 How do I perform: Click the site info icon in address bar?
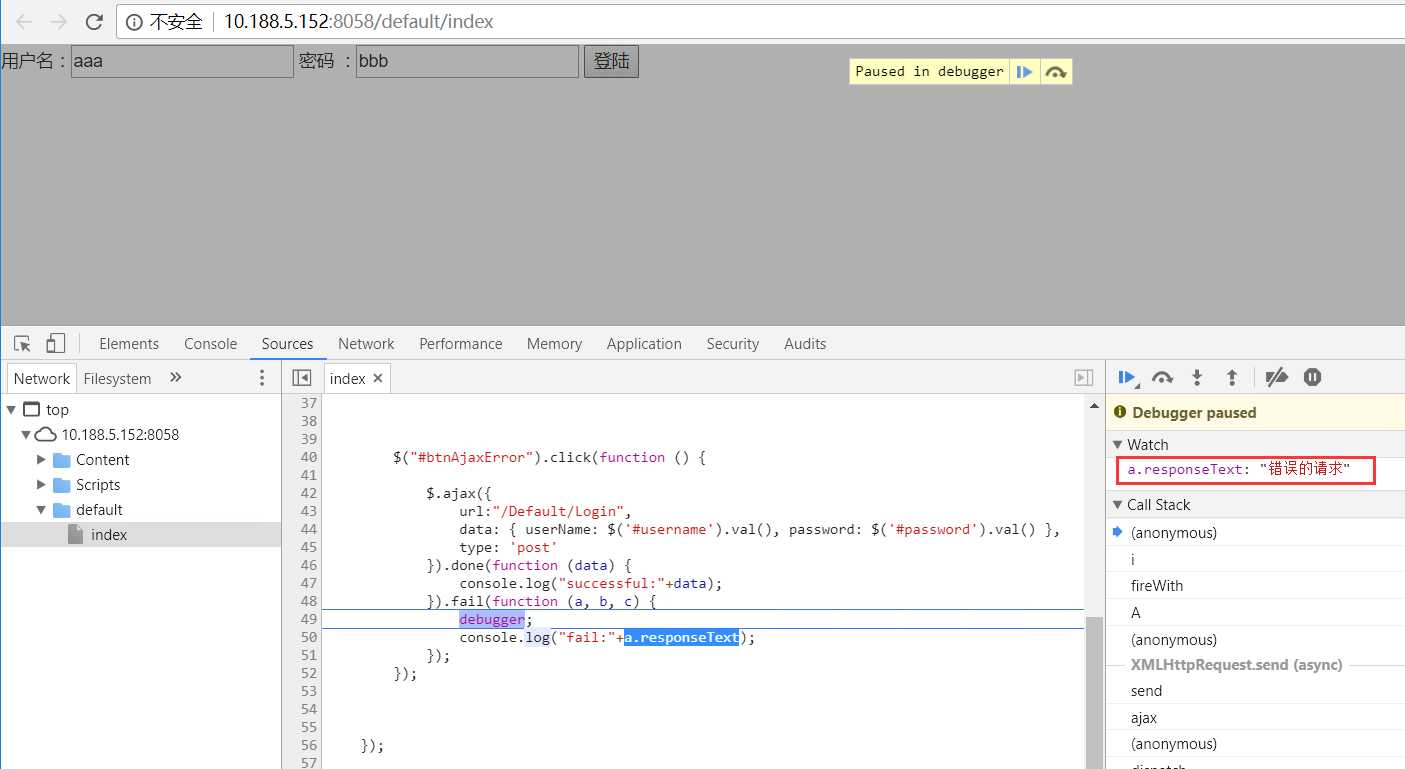pos(134,22)
